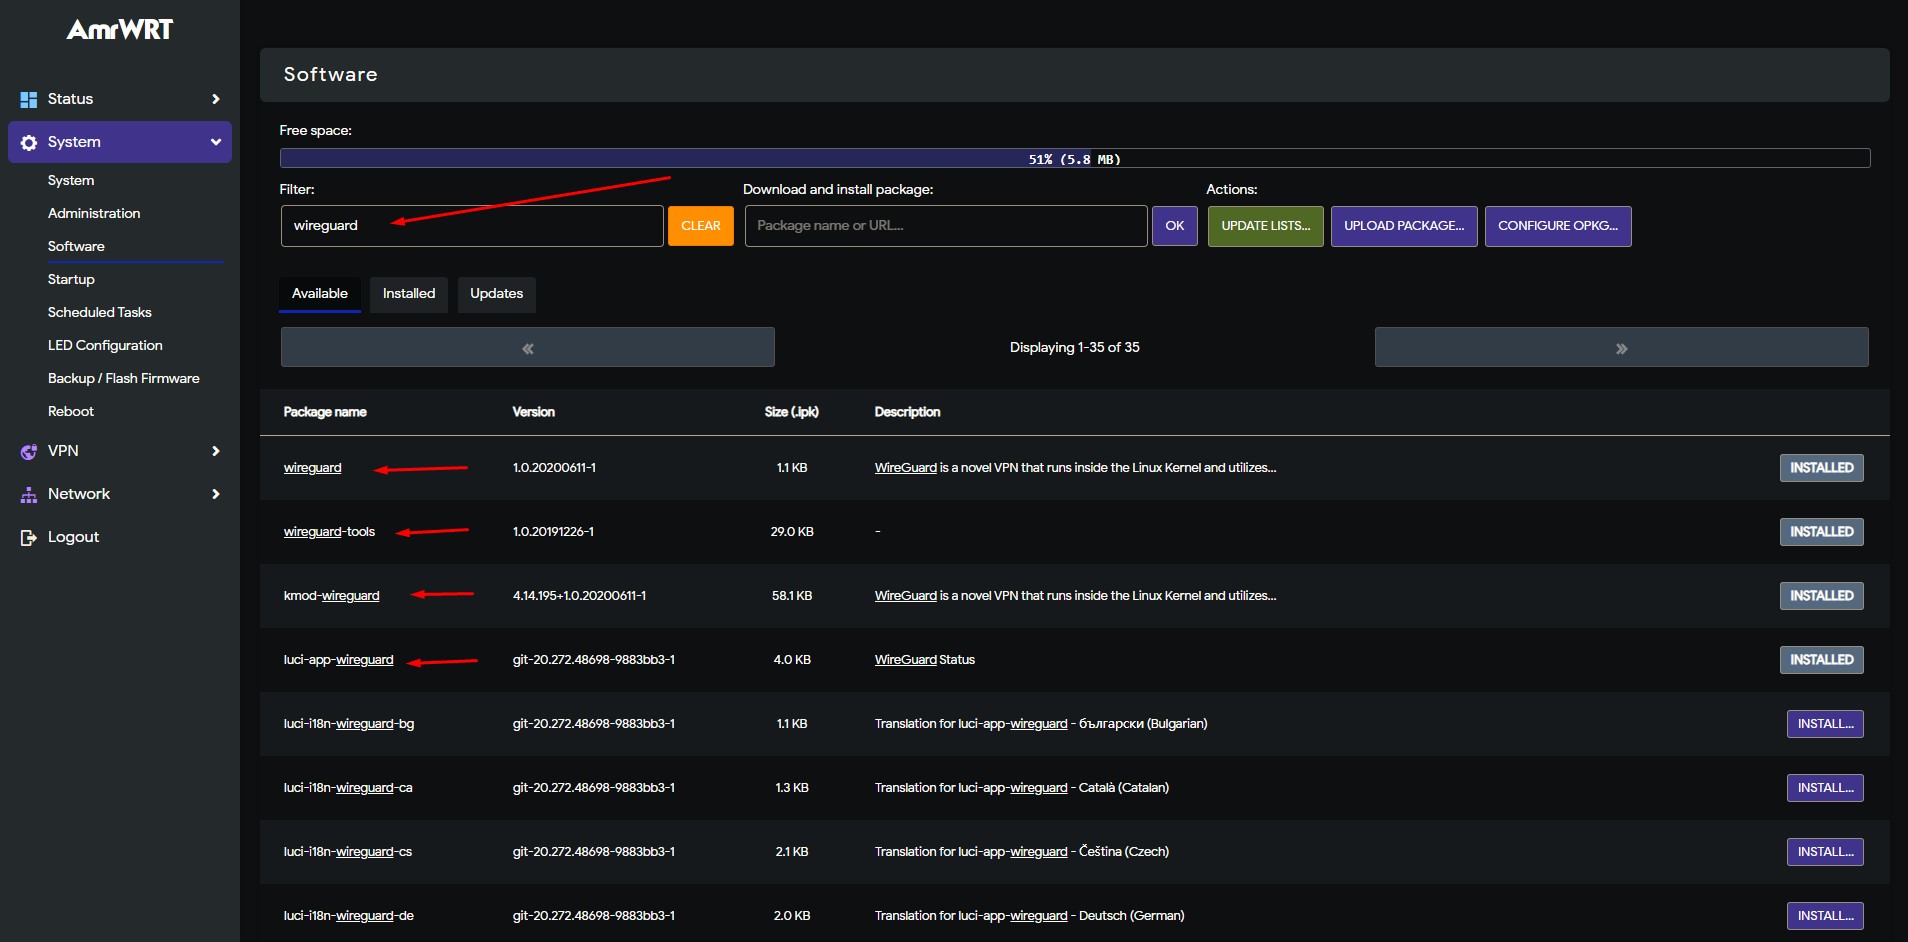Click INSTALLED button for wireguard-tools row
1908x942 pixels.
[x=1821, y=532]
